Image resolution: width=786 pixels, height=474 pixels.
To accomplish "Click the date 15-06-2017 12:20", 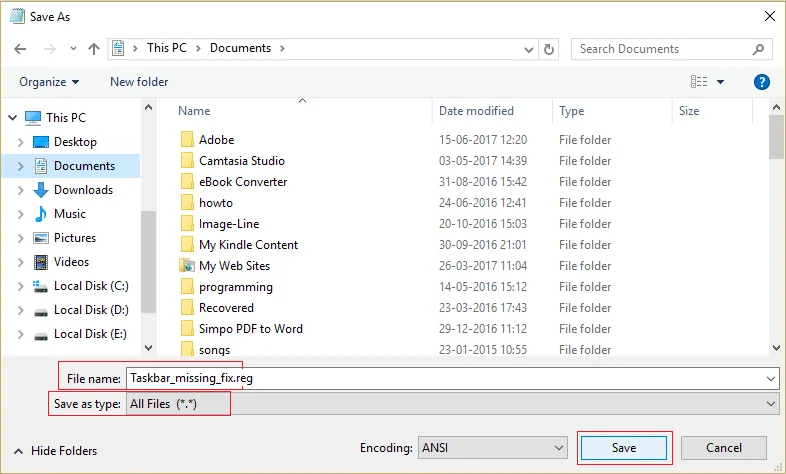I will [x=483, y=140].
